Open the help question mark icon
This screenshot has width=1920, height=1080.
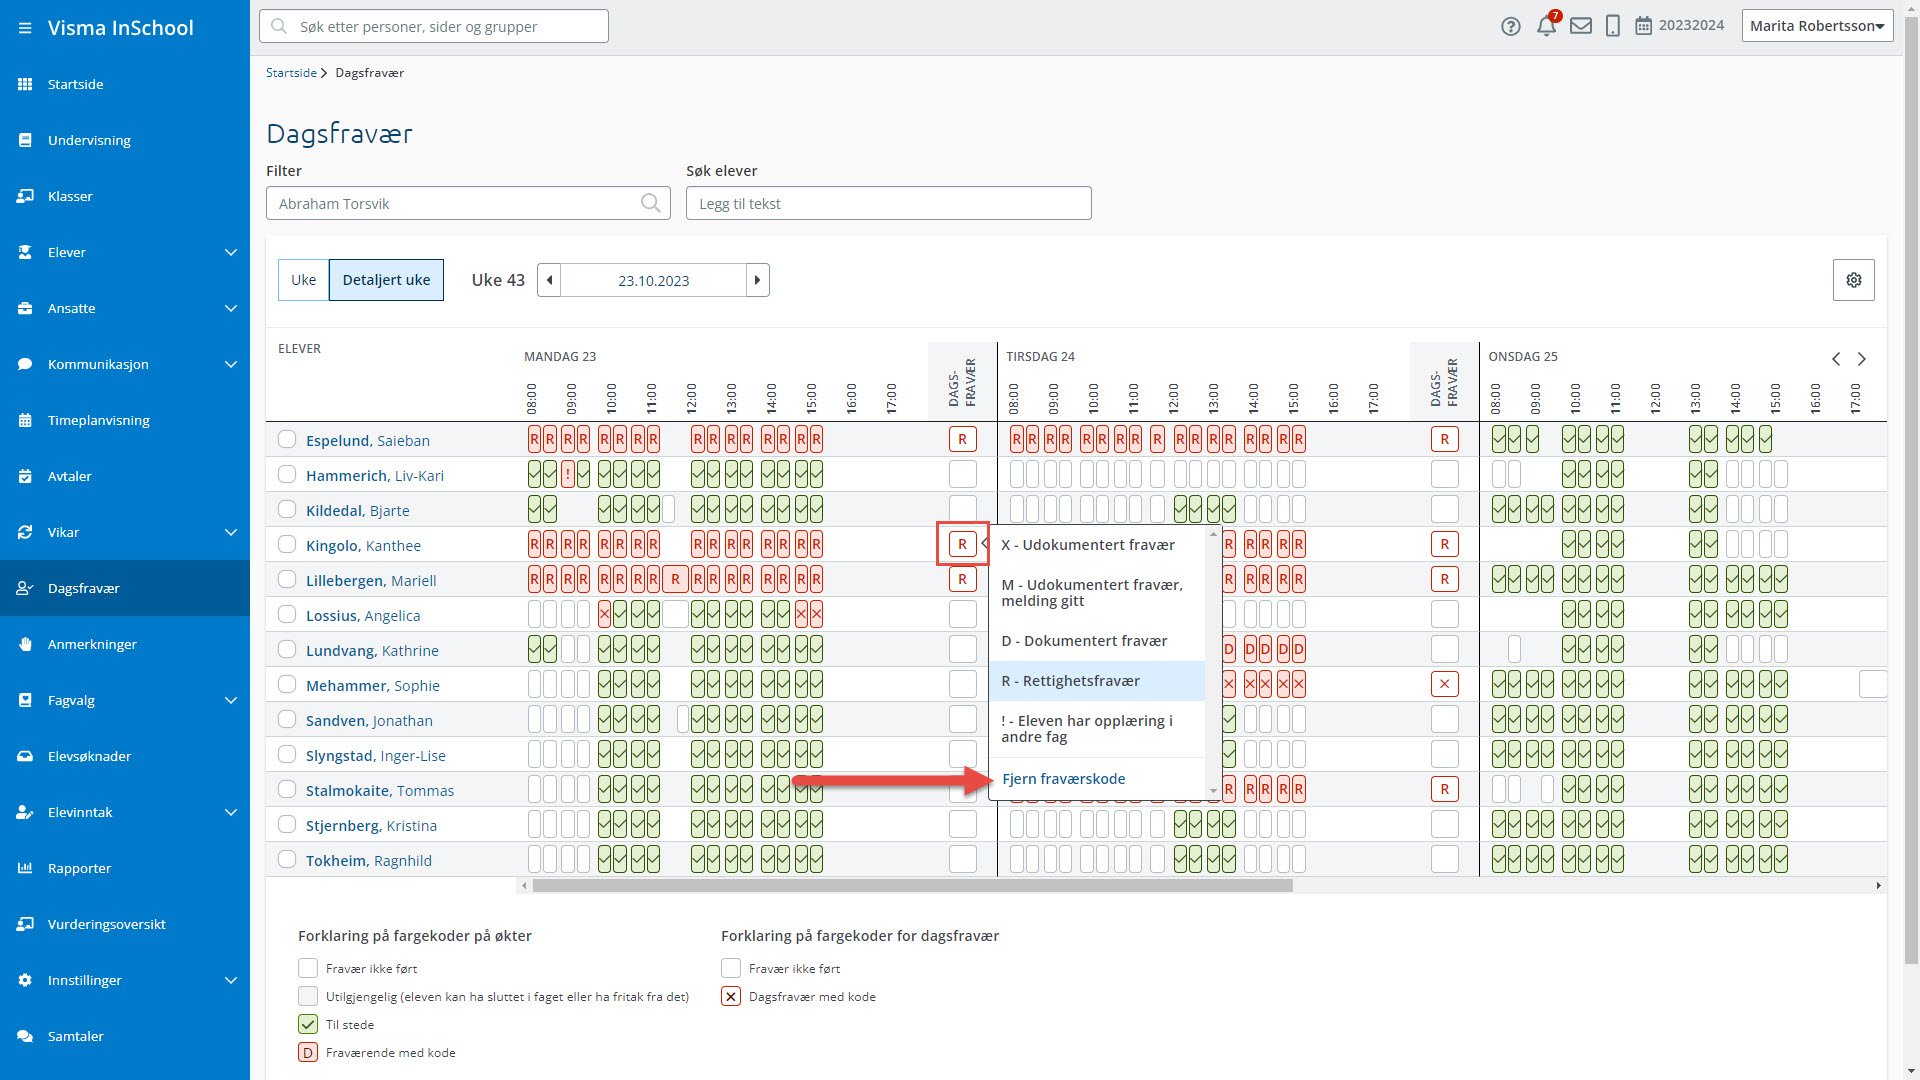click(1511, 26)
